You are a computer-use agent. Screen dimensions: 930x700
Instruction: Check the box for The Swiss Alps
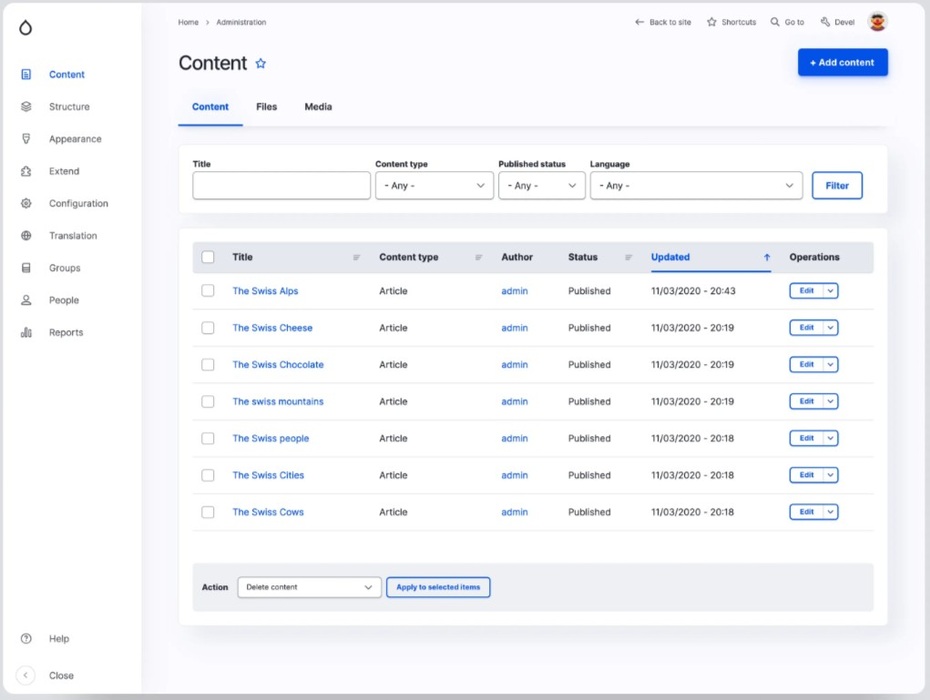208,291
